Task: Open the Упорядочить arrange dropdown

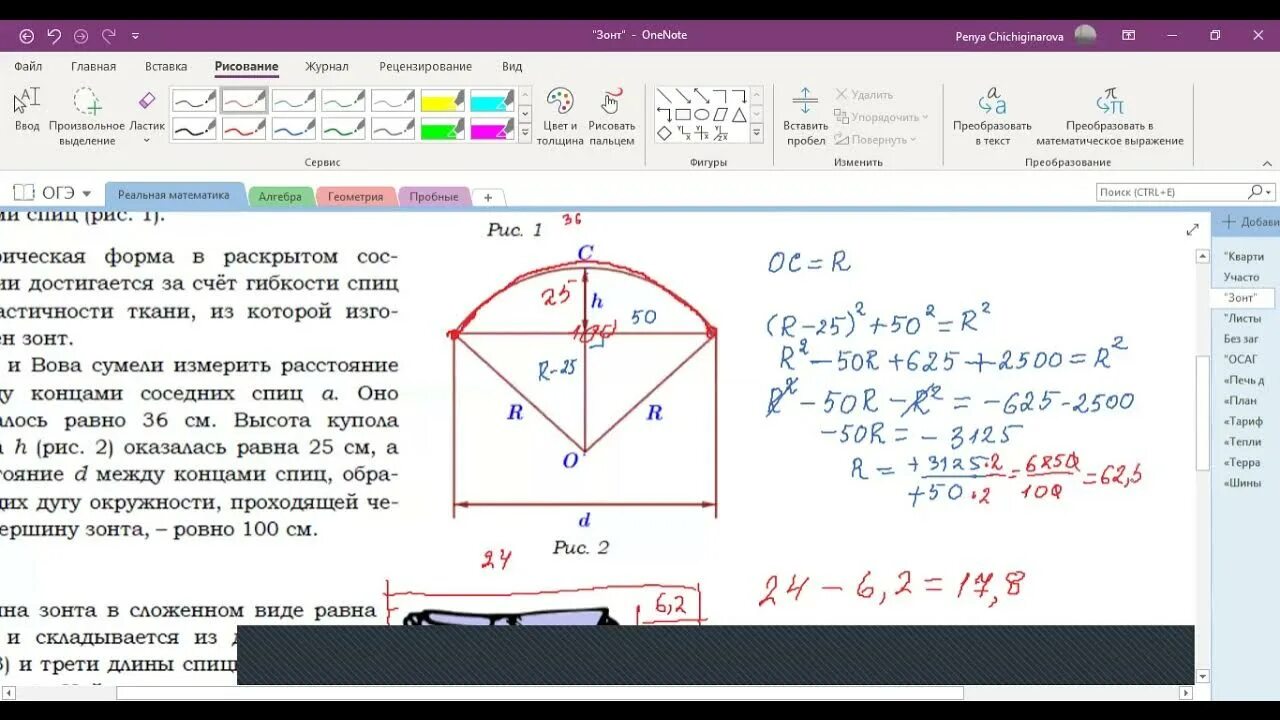Action: (882, 117)
